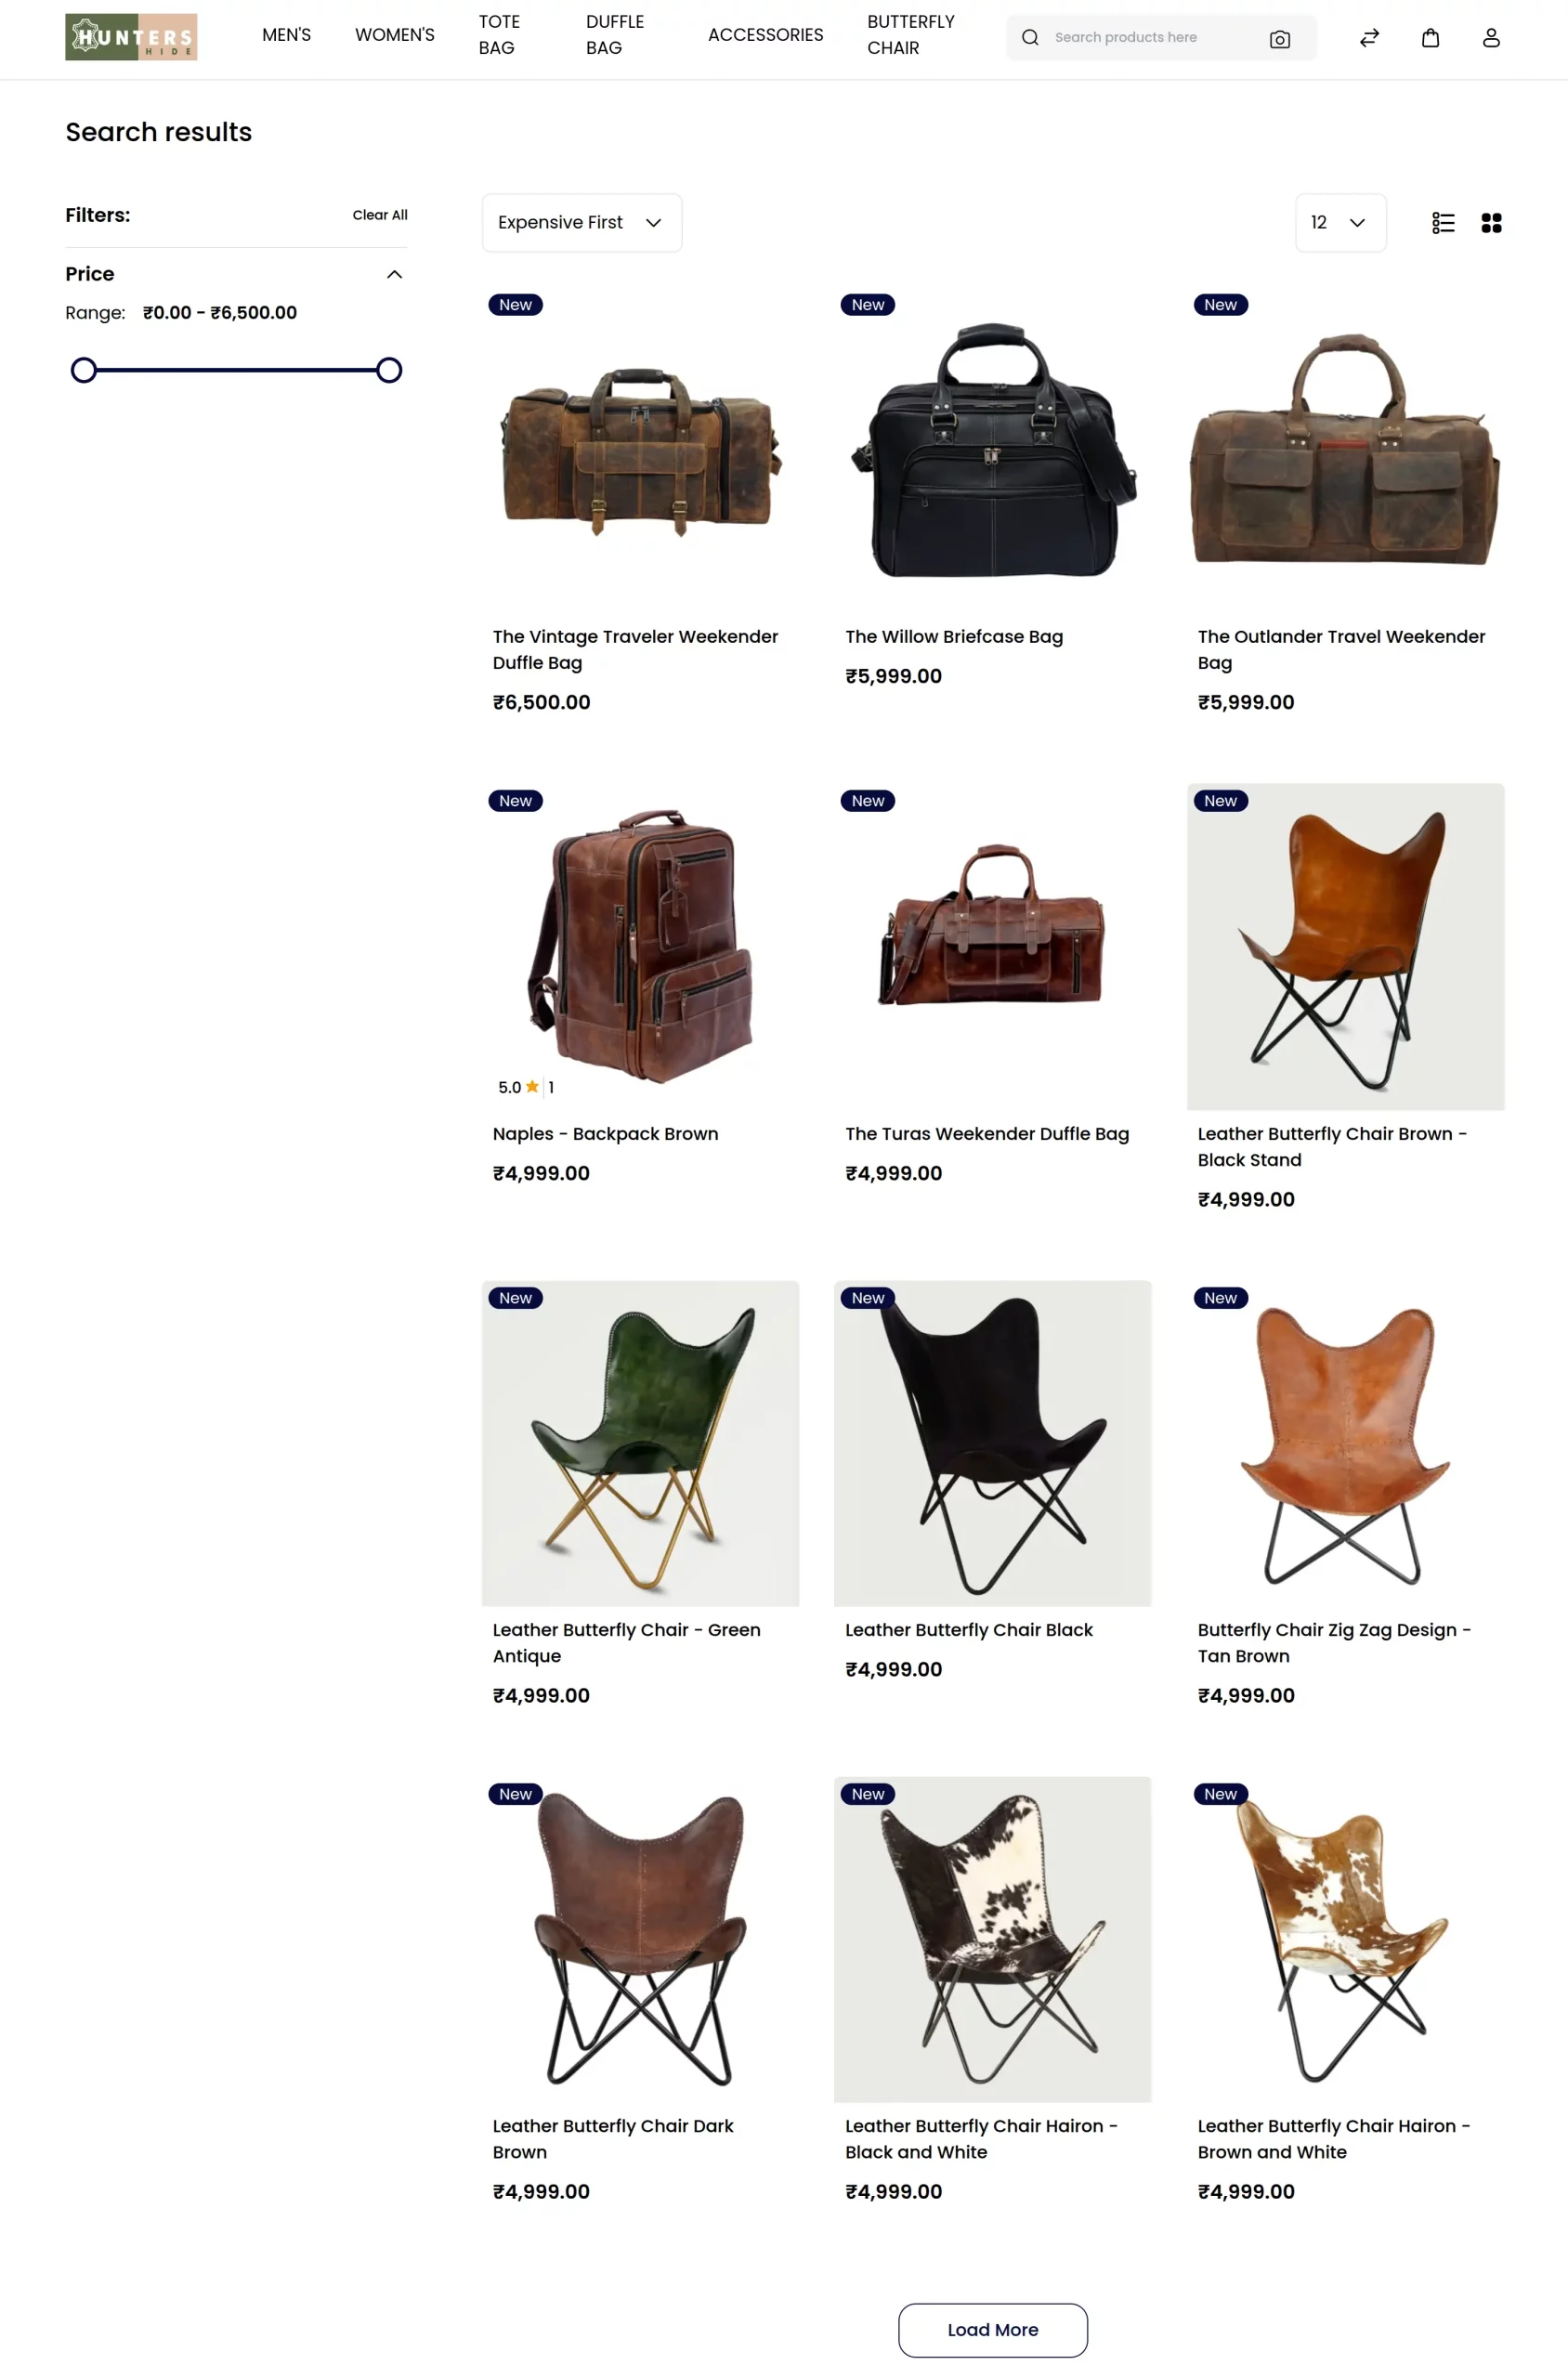The width and height of the screenshot is (1568, 2378).
Task: Open the MEN'S menu item
Action: click(x=287, y=35)
